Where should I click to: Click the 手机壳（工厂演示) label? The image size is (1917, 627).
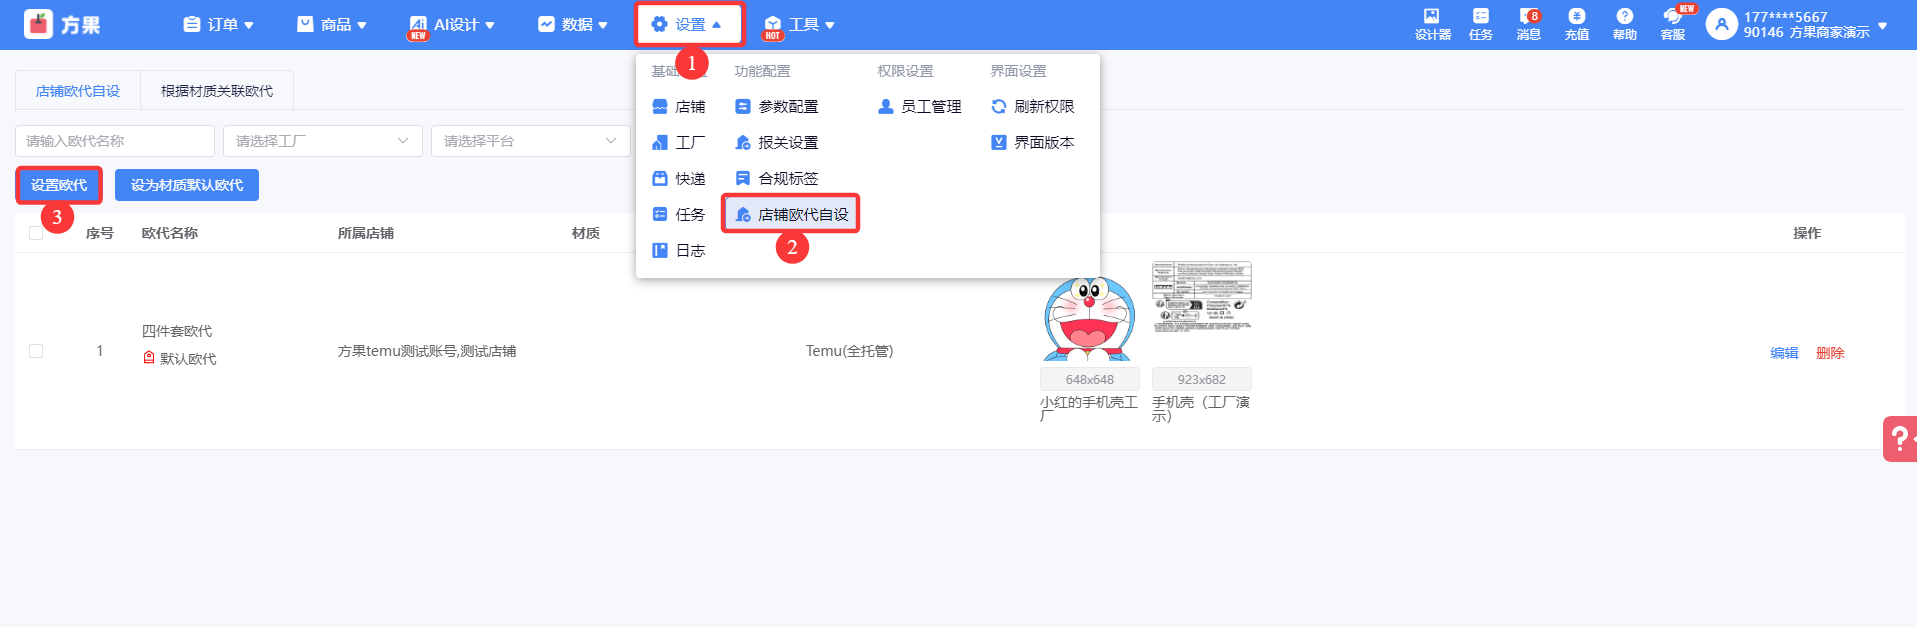click(x=1201, y=408)
